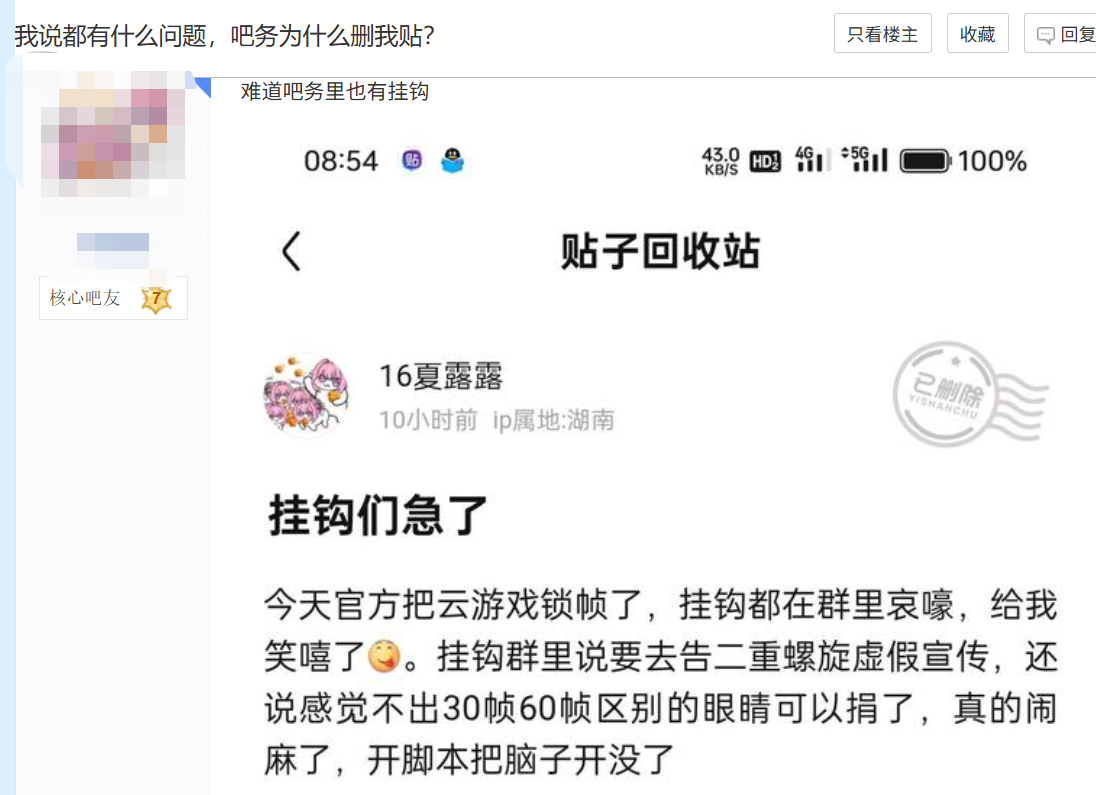Open the pixelated user avatar on left

[113, 134]
